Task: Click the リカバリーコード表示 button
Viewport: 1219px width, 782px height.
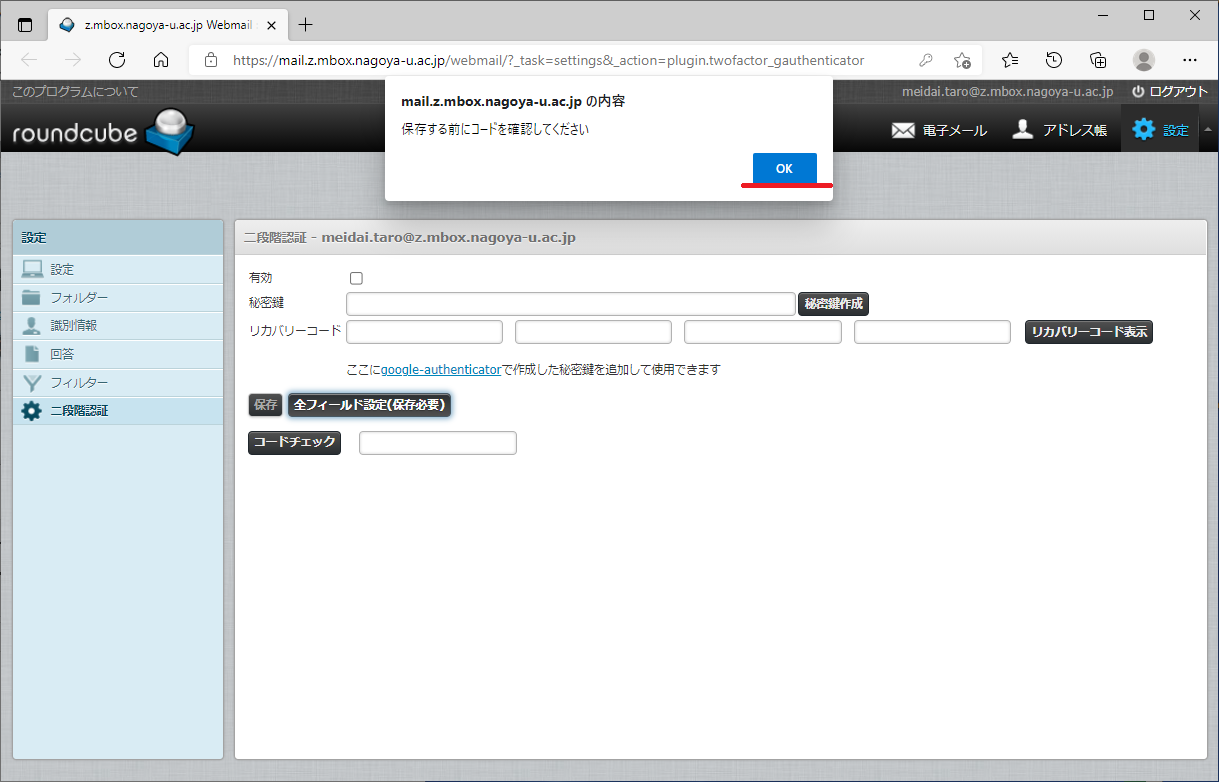Action: (1089, 332)
